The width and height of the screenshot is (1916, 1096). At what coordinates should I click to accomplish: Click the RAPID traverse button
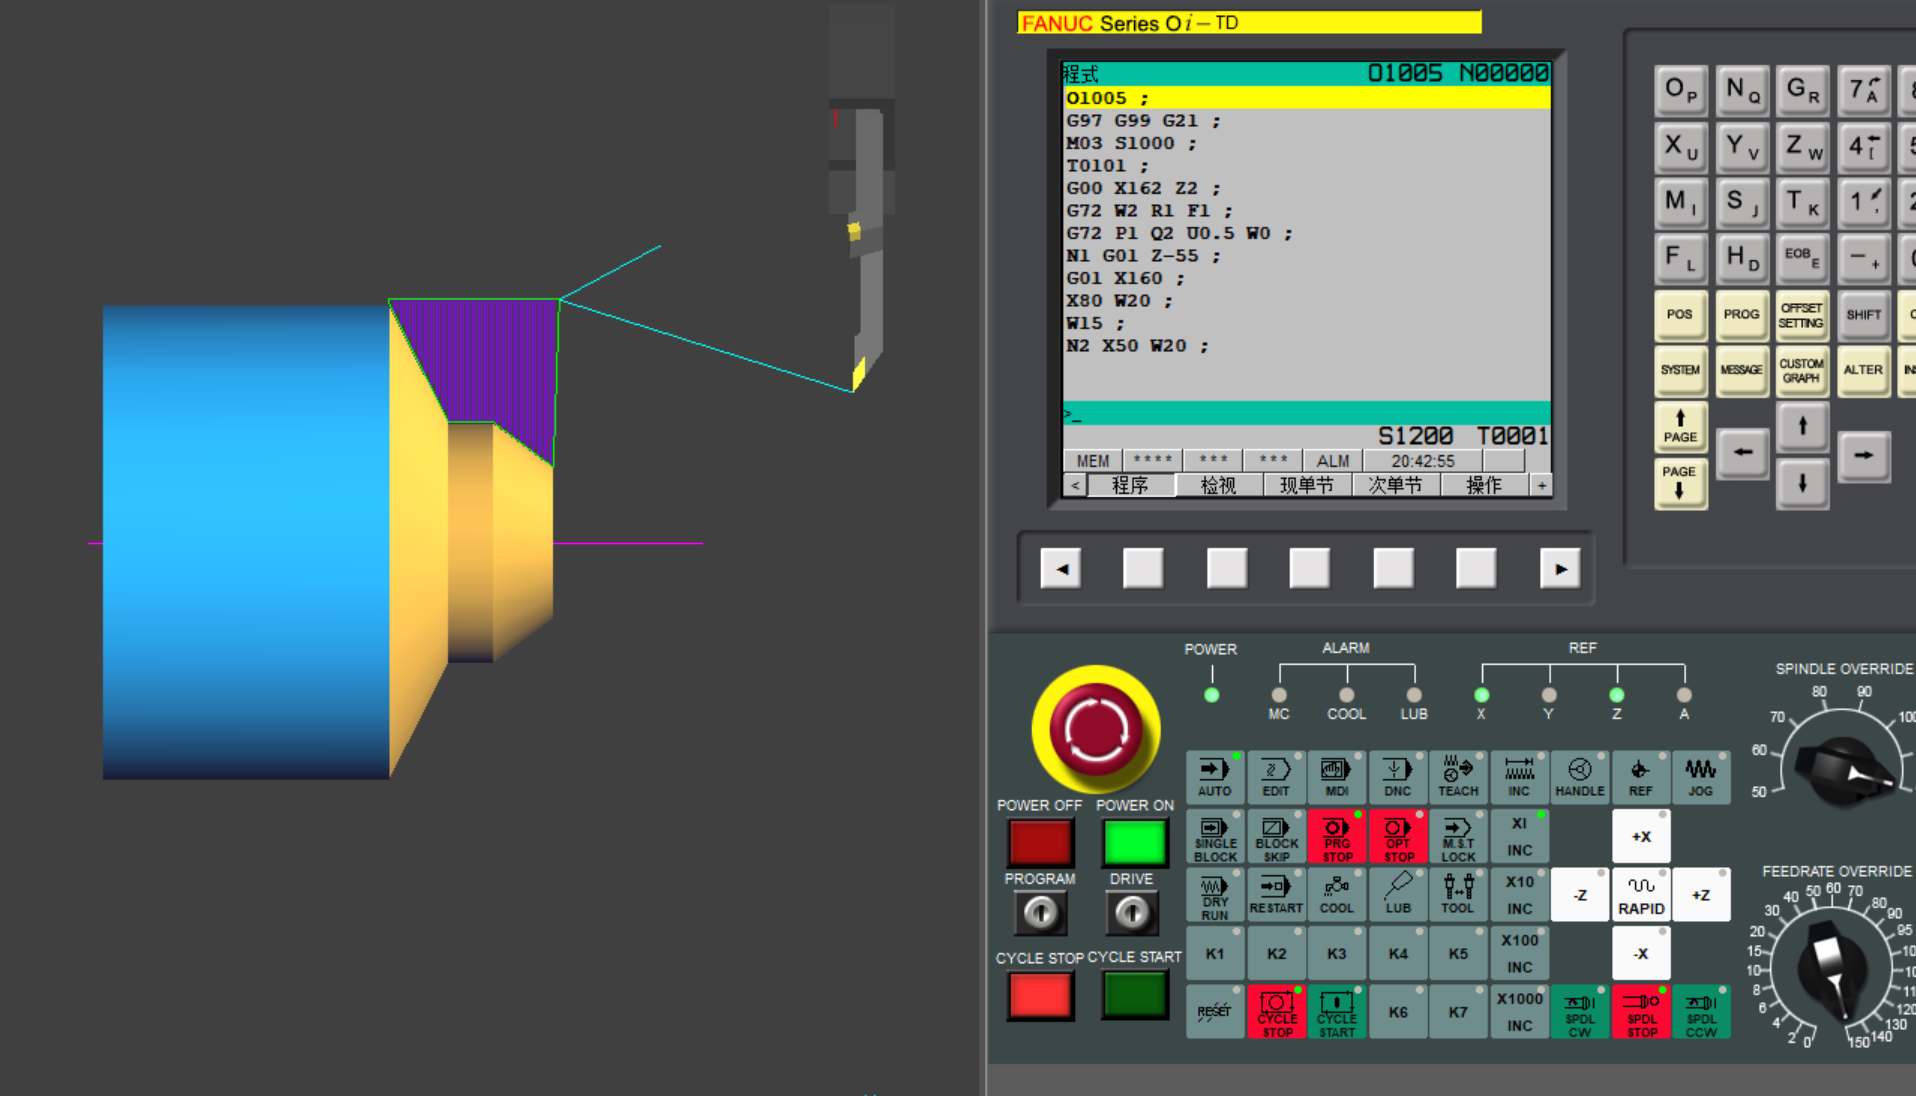[1641, 895]
